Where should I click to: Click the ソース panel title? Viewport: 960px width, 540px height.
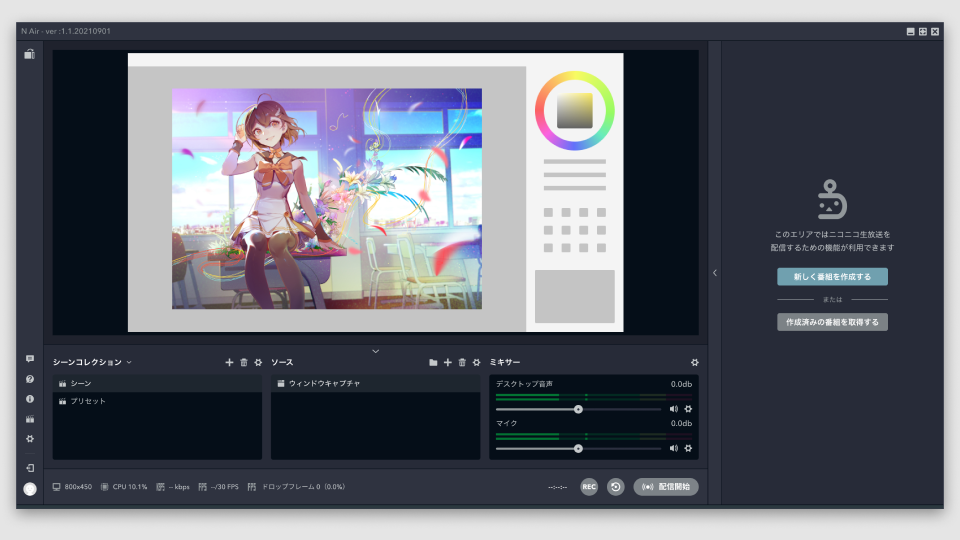click(282, 362)
